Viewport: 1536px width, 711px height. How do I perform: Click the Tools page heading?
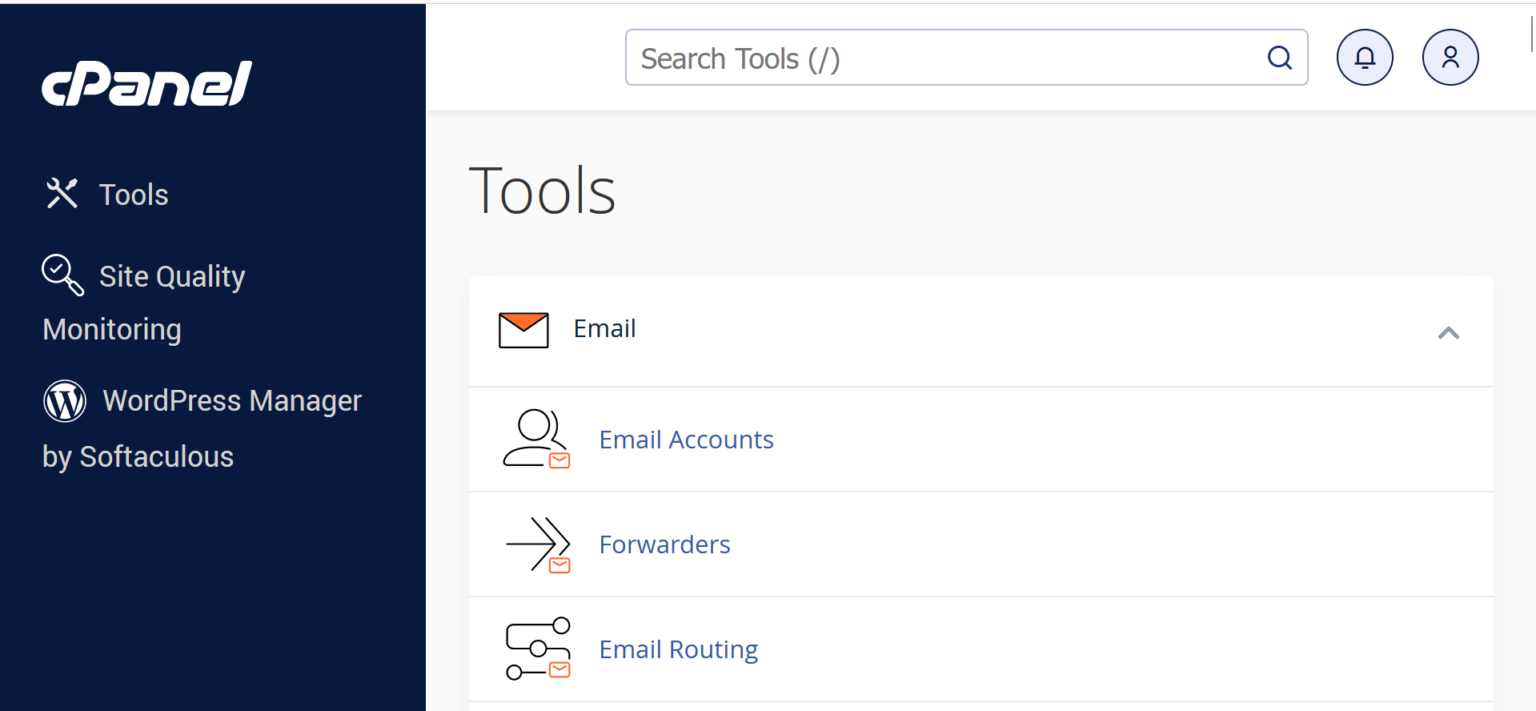(542, 189)
